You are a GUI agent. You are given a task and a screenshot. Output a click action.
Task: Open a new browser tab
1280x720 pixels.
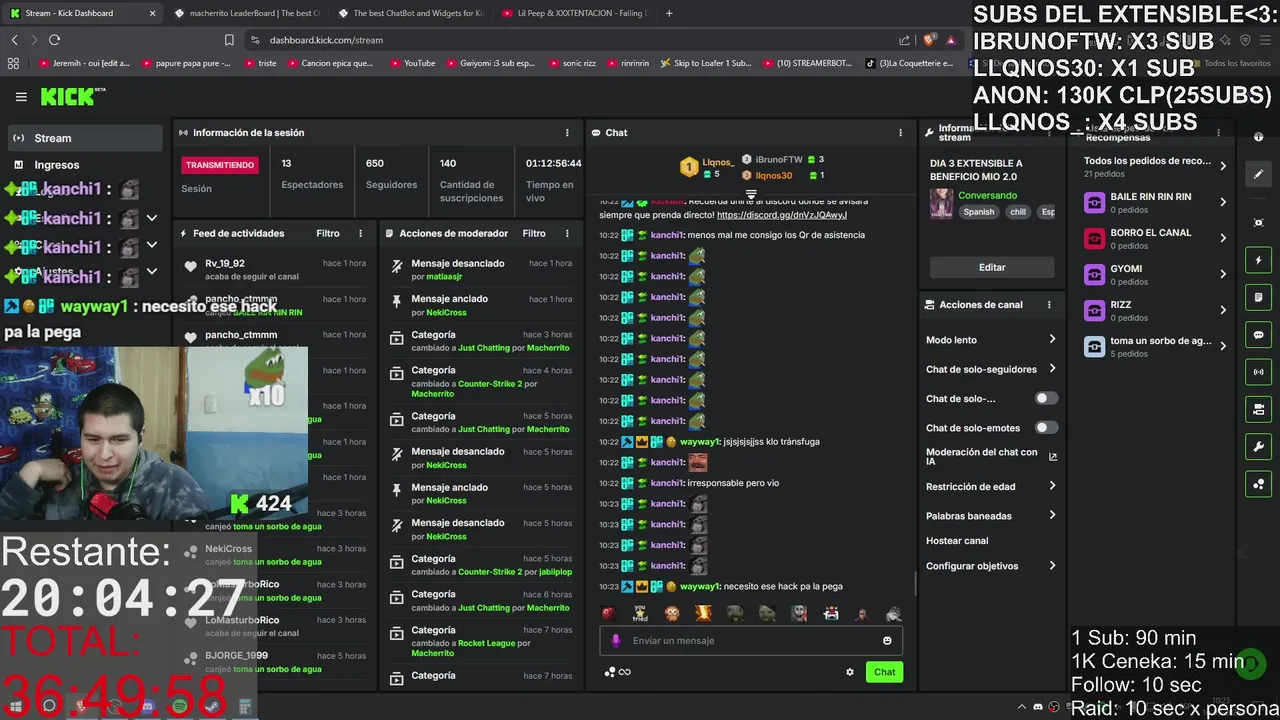[669, 13]
